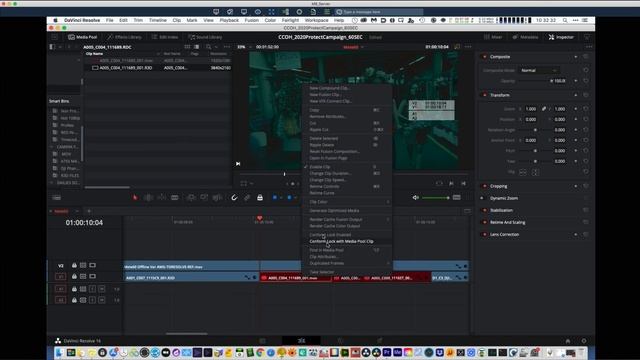Toggle the Retime And Scaling enable dot
The height and width of the screenshot is (360, 640).
tap(484, 222)
